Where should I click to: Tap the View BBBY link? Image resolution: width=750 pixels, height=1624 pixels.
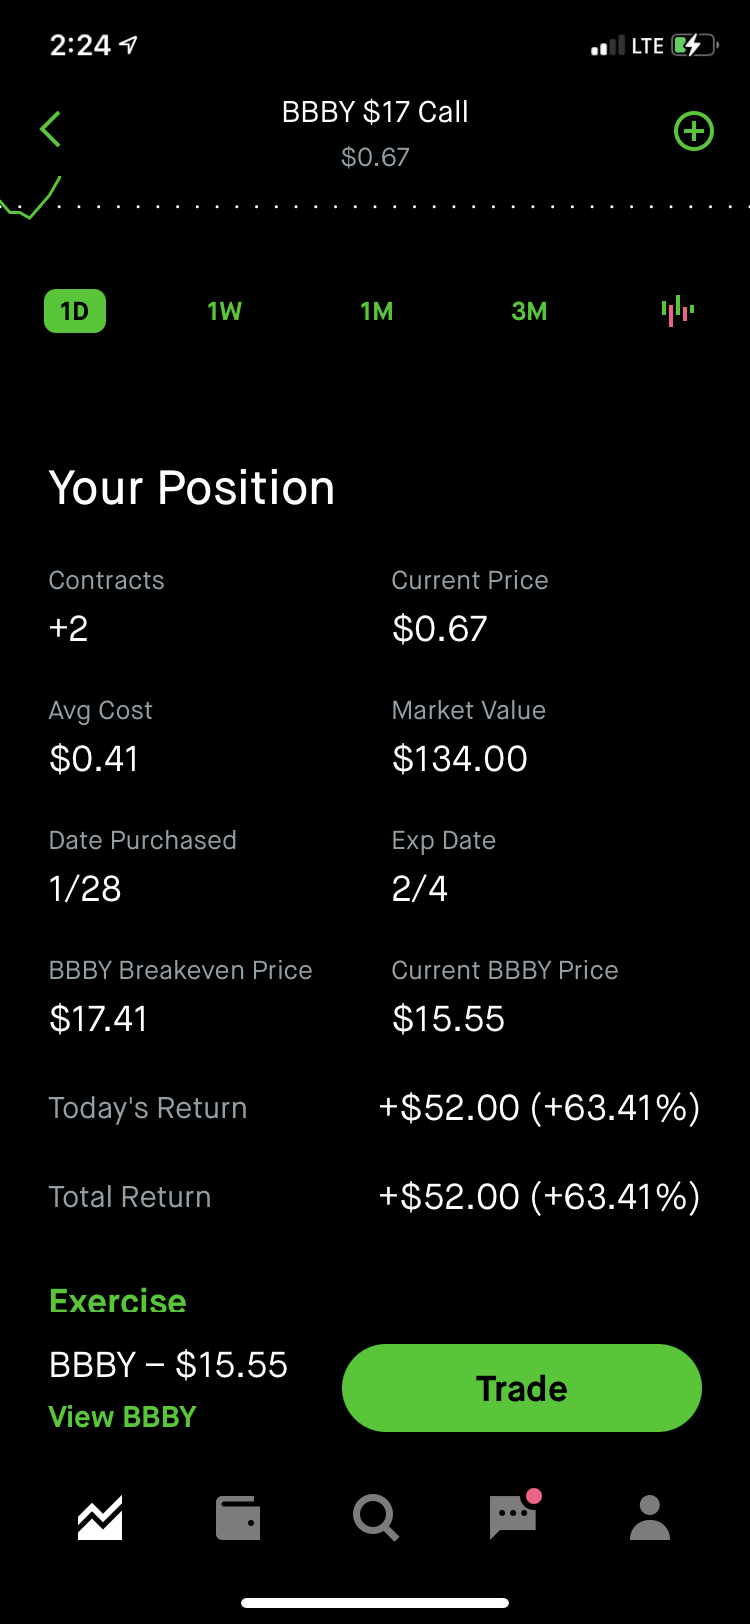pos(122,1417)
